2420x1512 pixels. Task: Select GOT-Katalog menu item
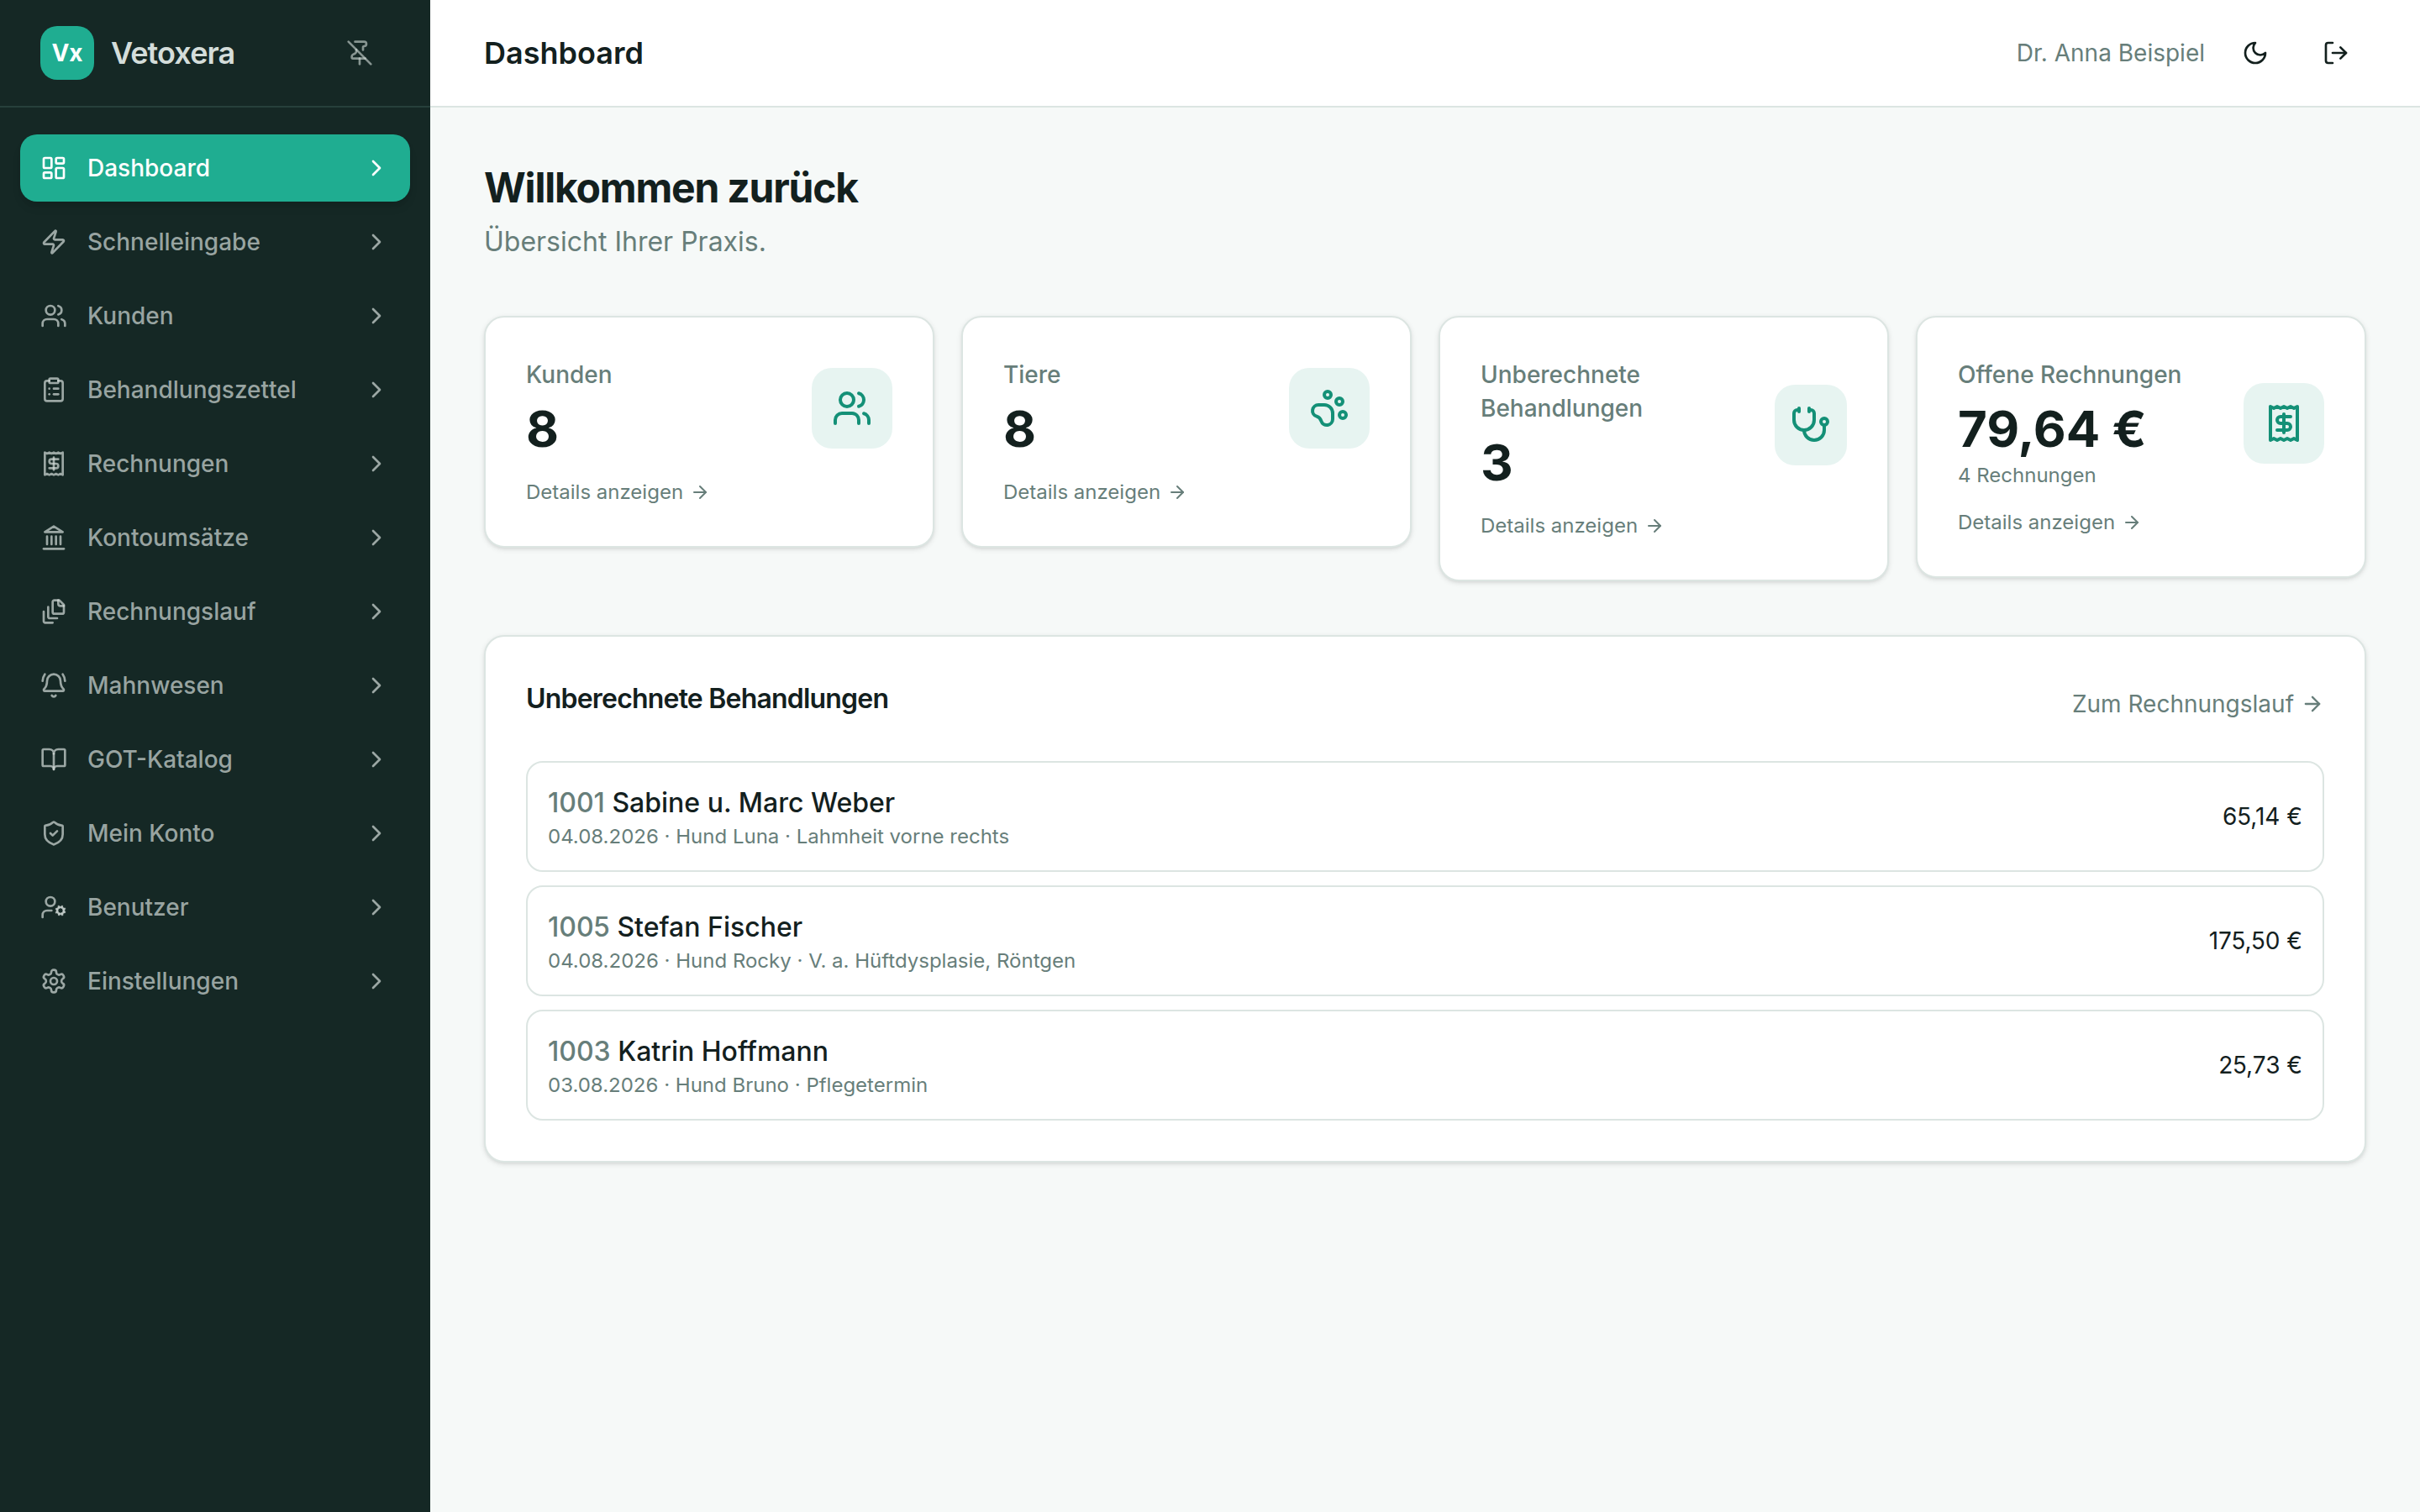[215, 759]
